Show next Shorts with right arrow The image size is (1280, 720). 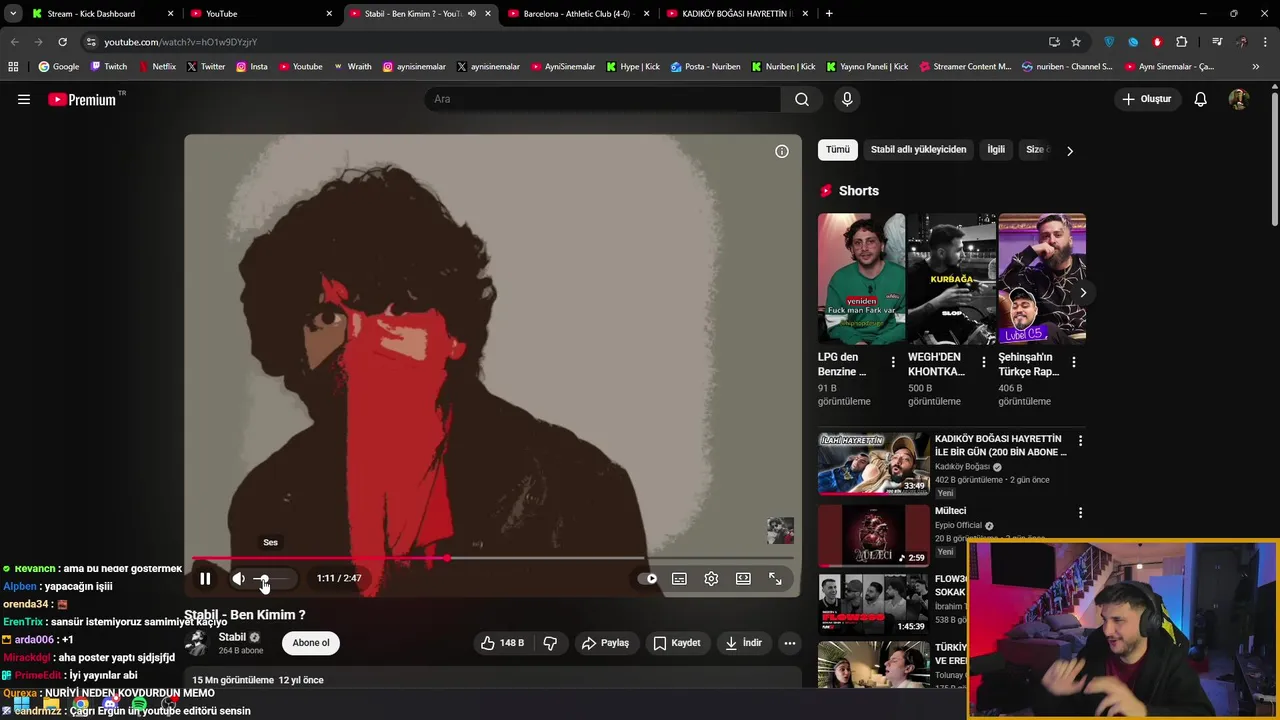(1083, 292)
